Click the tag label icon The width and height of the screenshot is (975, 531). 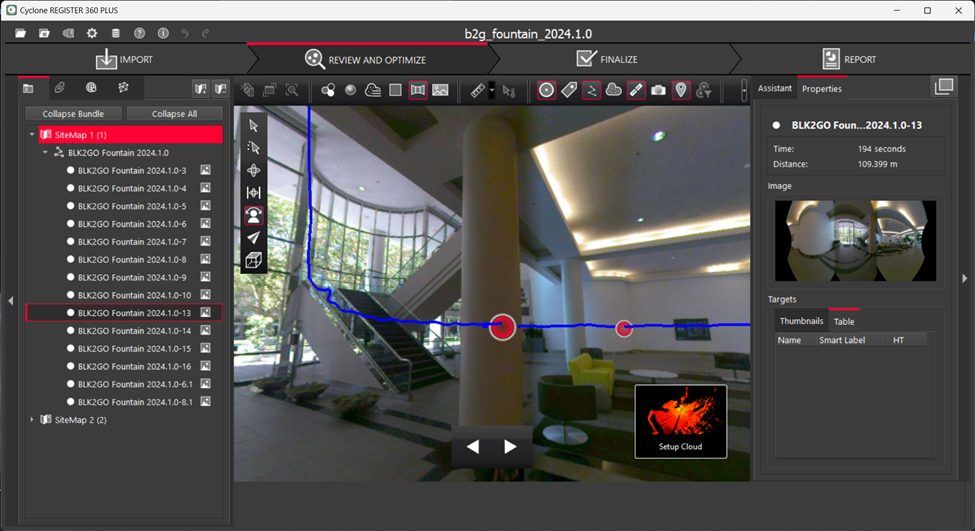[x=568, y=90]
